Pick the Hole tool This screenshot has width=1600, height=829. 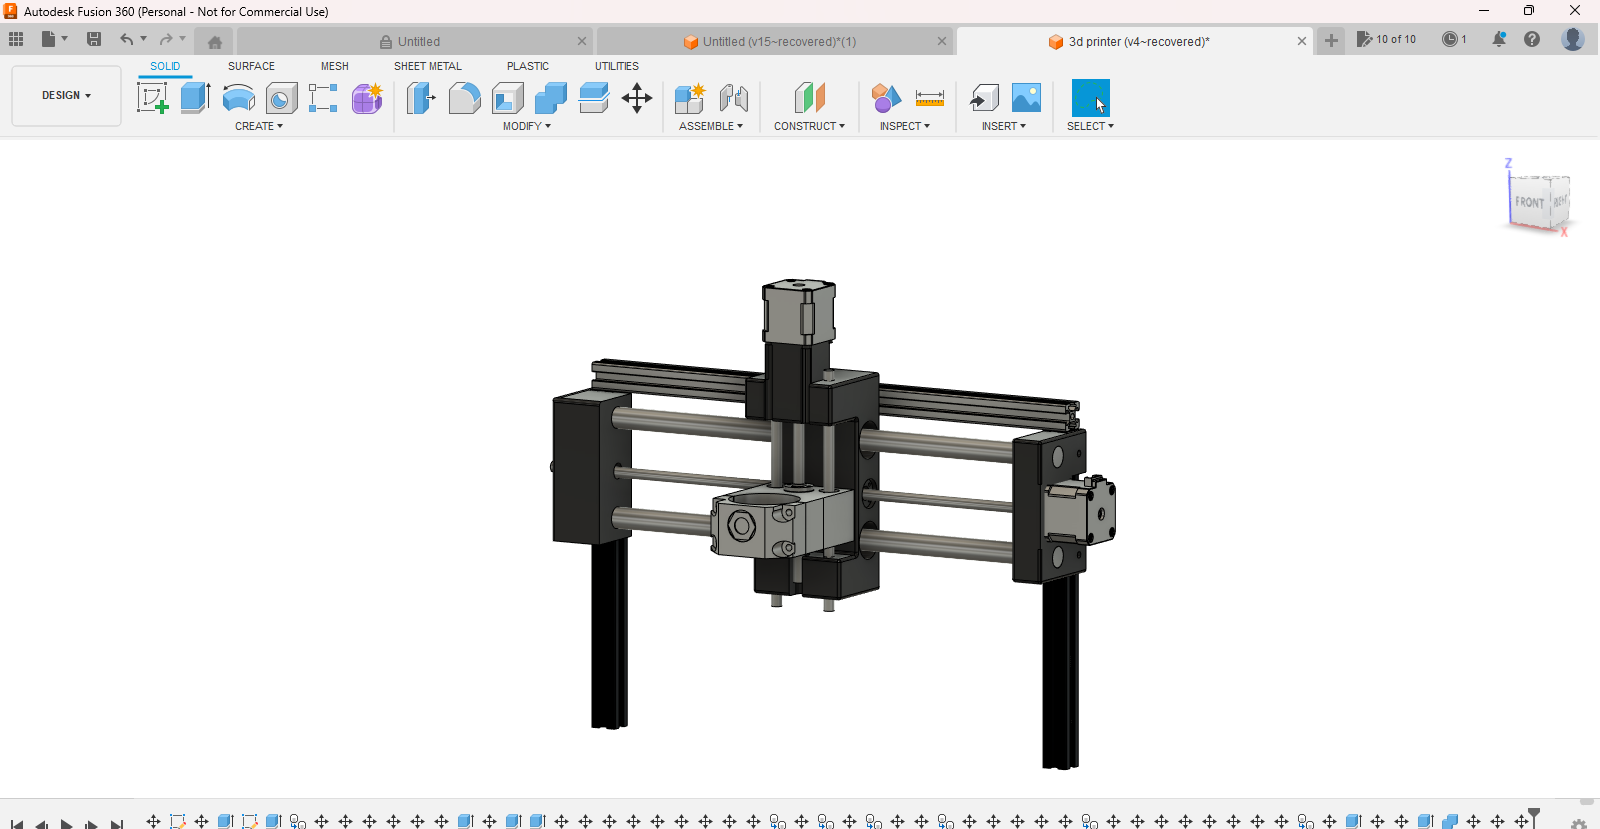[x=281, y=98]
